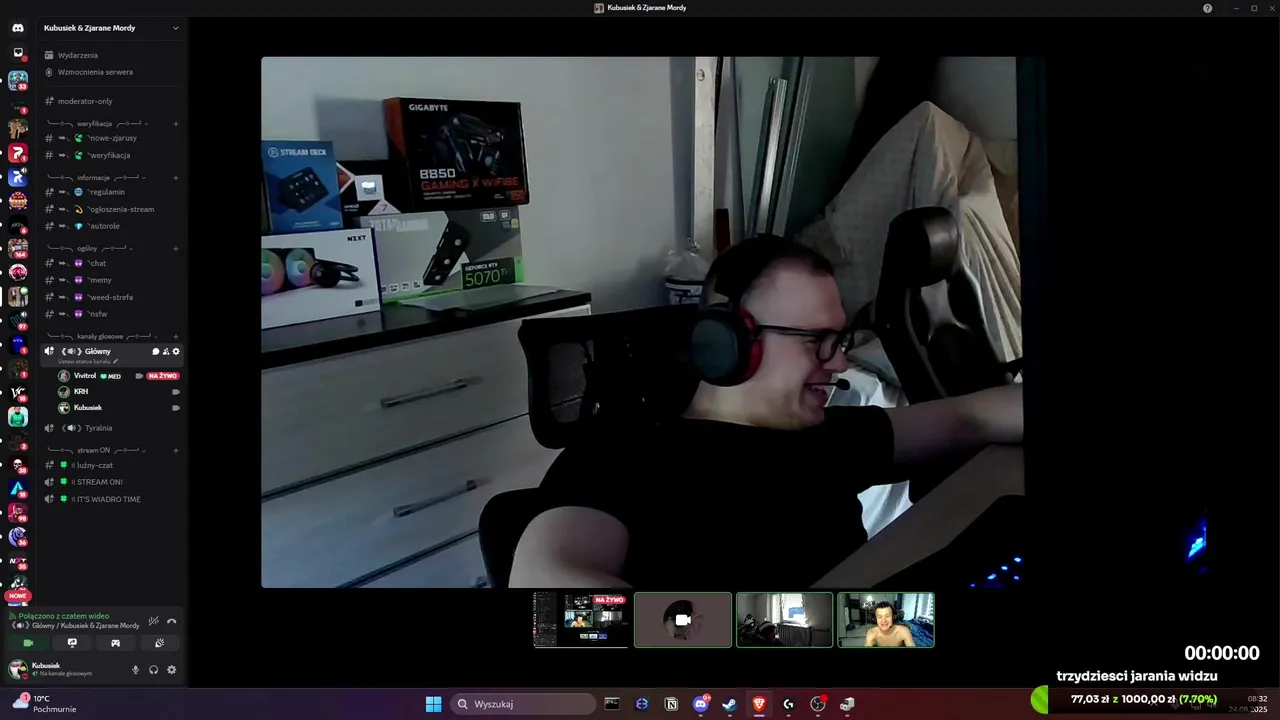Click invite people icon on Główny channel
This screenshot has width=1280, height=720.
point(166,351)
